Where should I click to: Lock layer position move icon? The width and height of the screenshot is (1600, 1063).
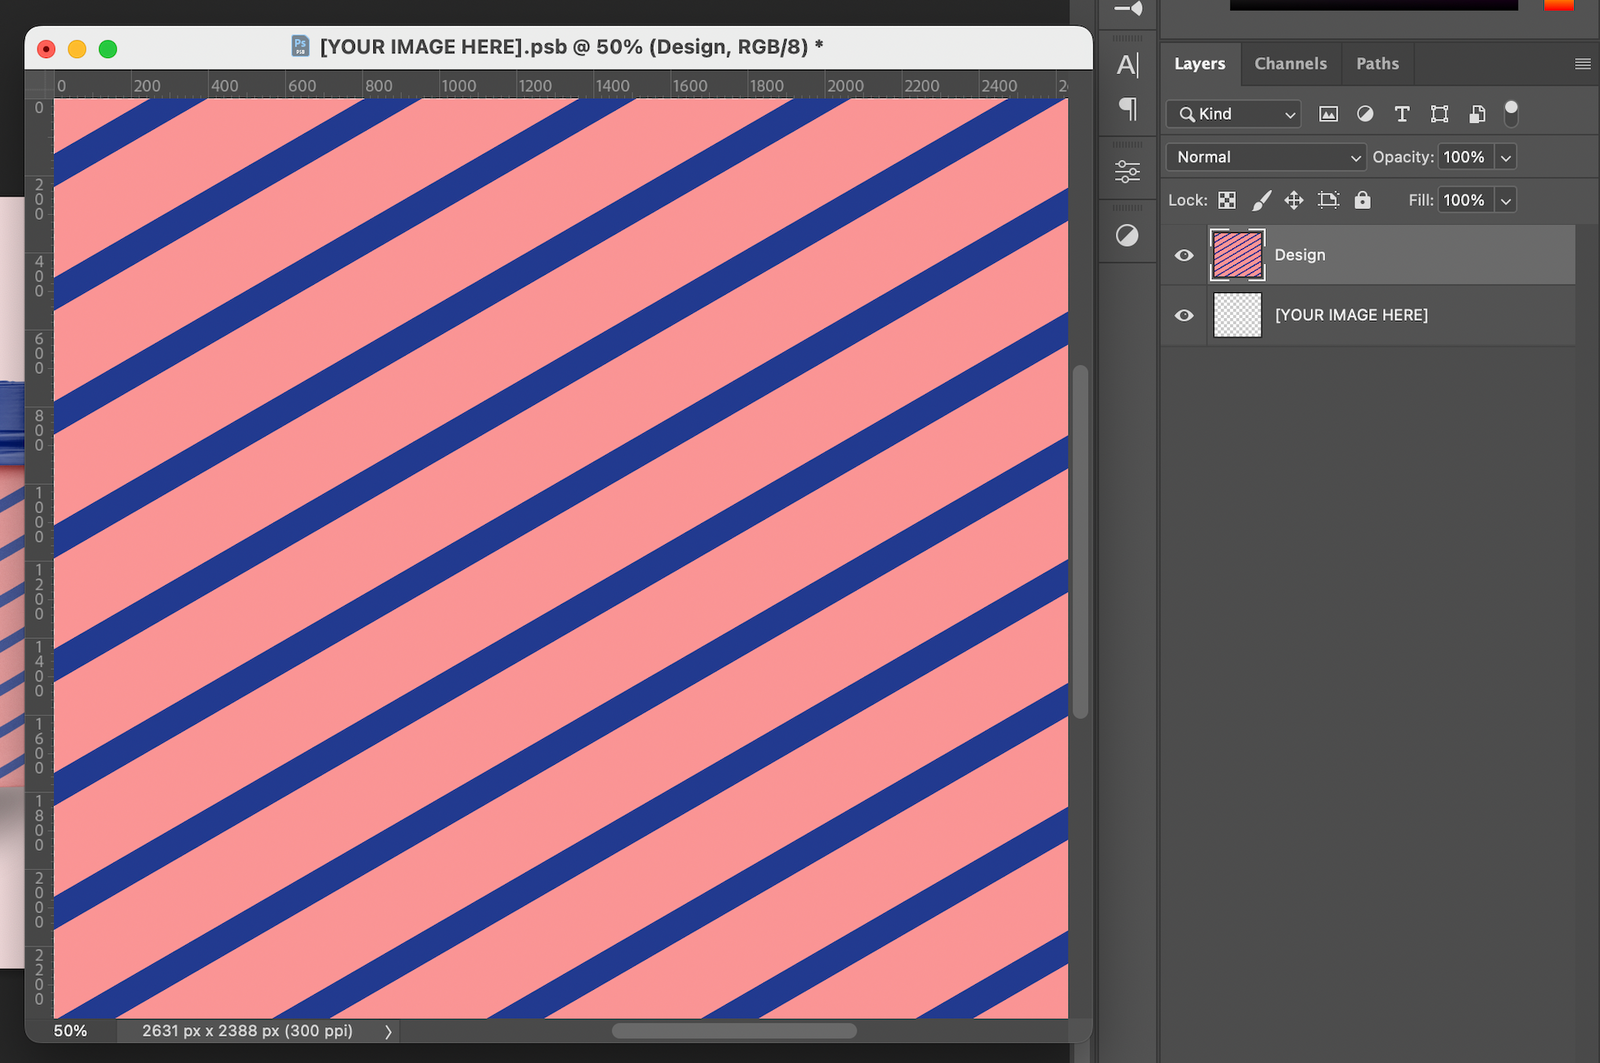click(x=1294, y=200)
